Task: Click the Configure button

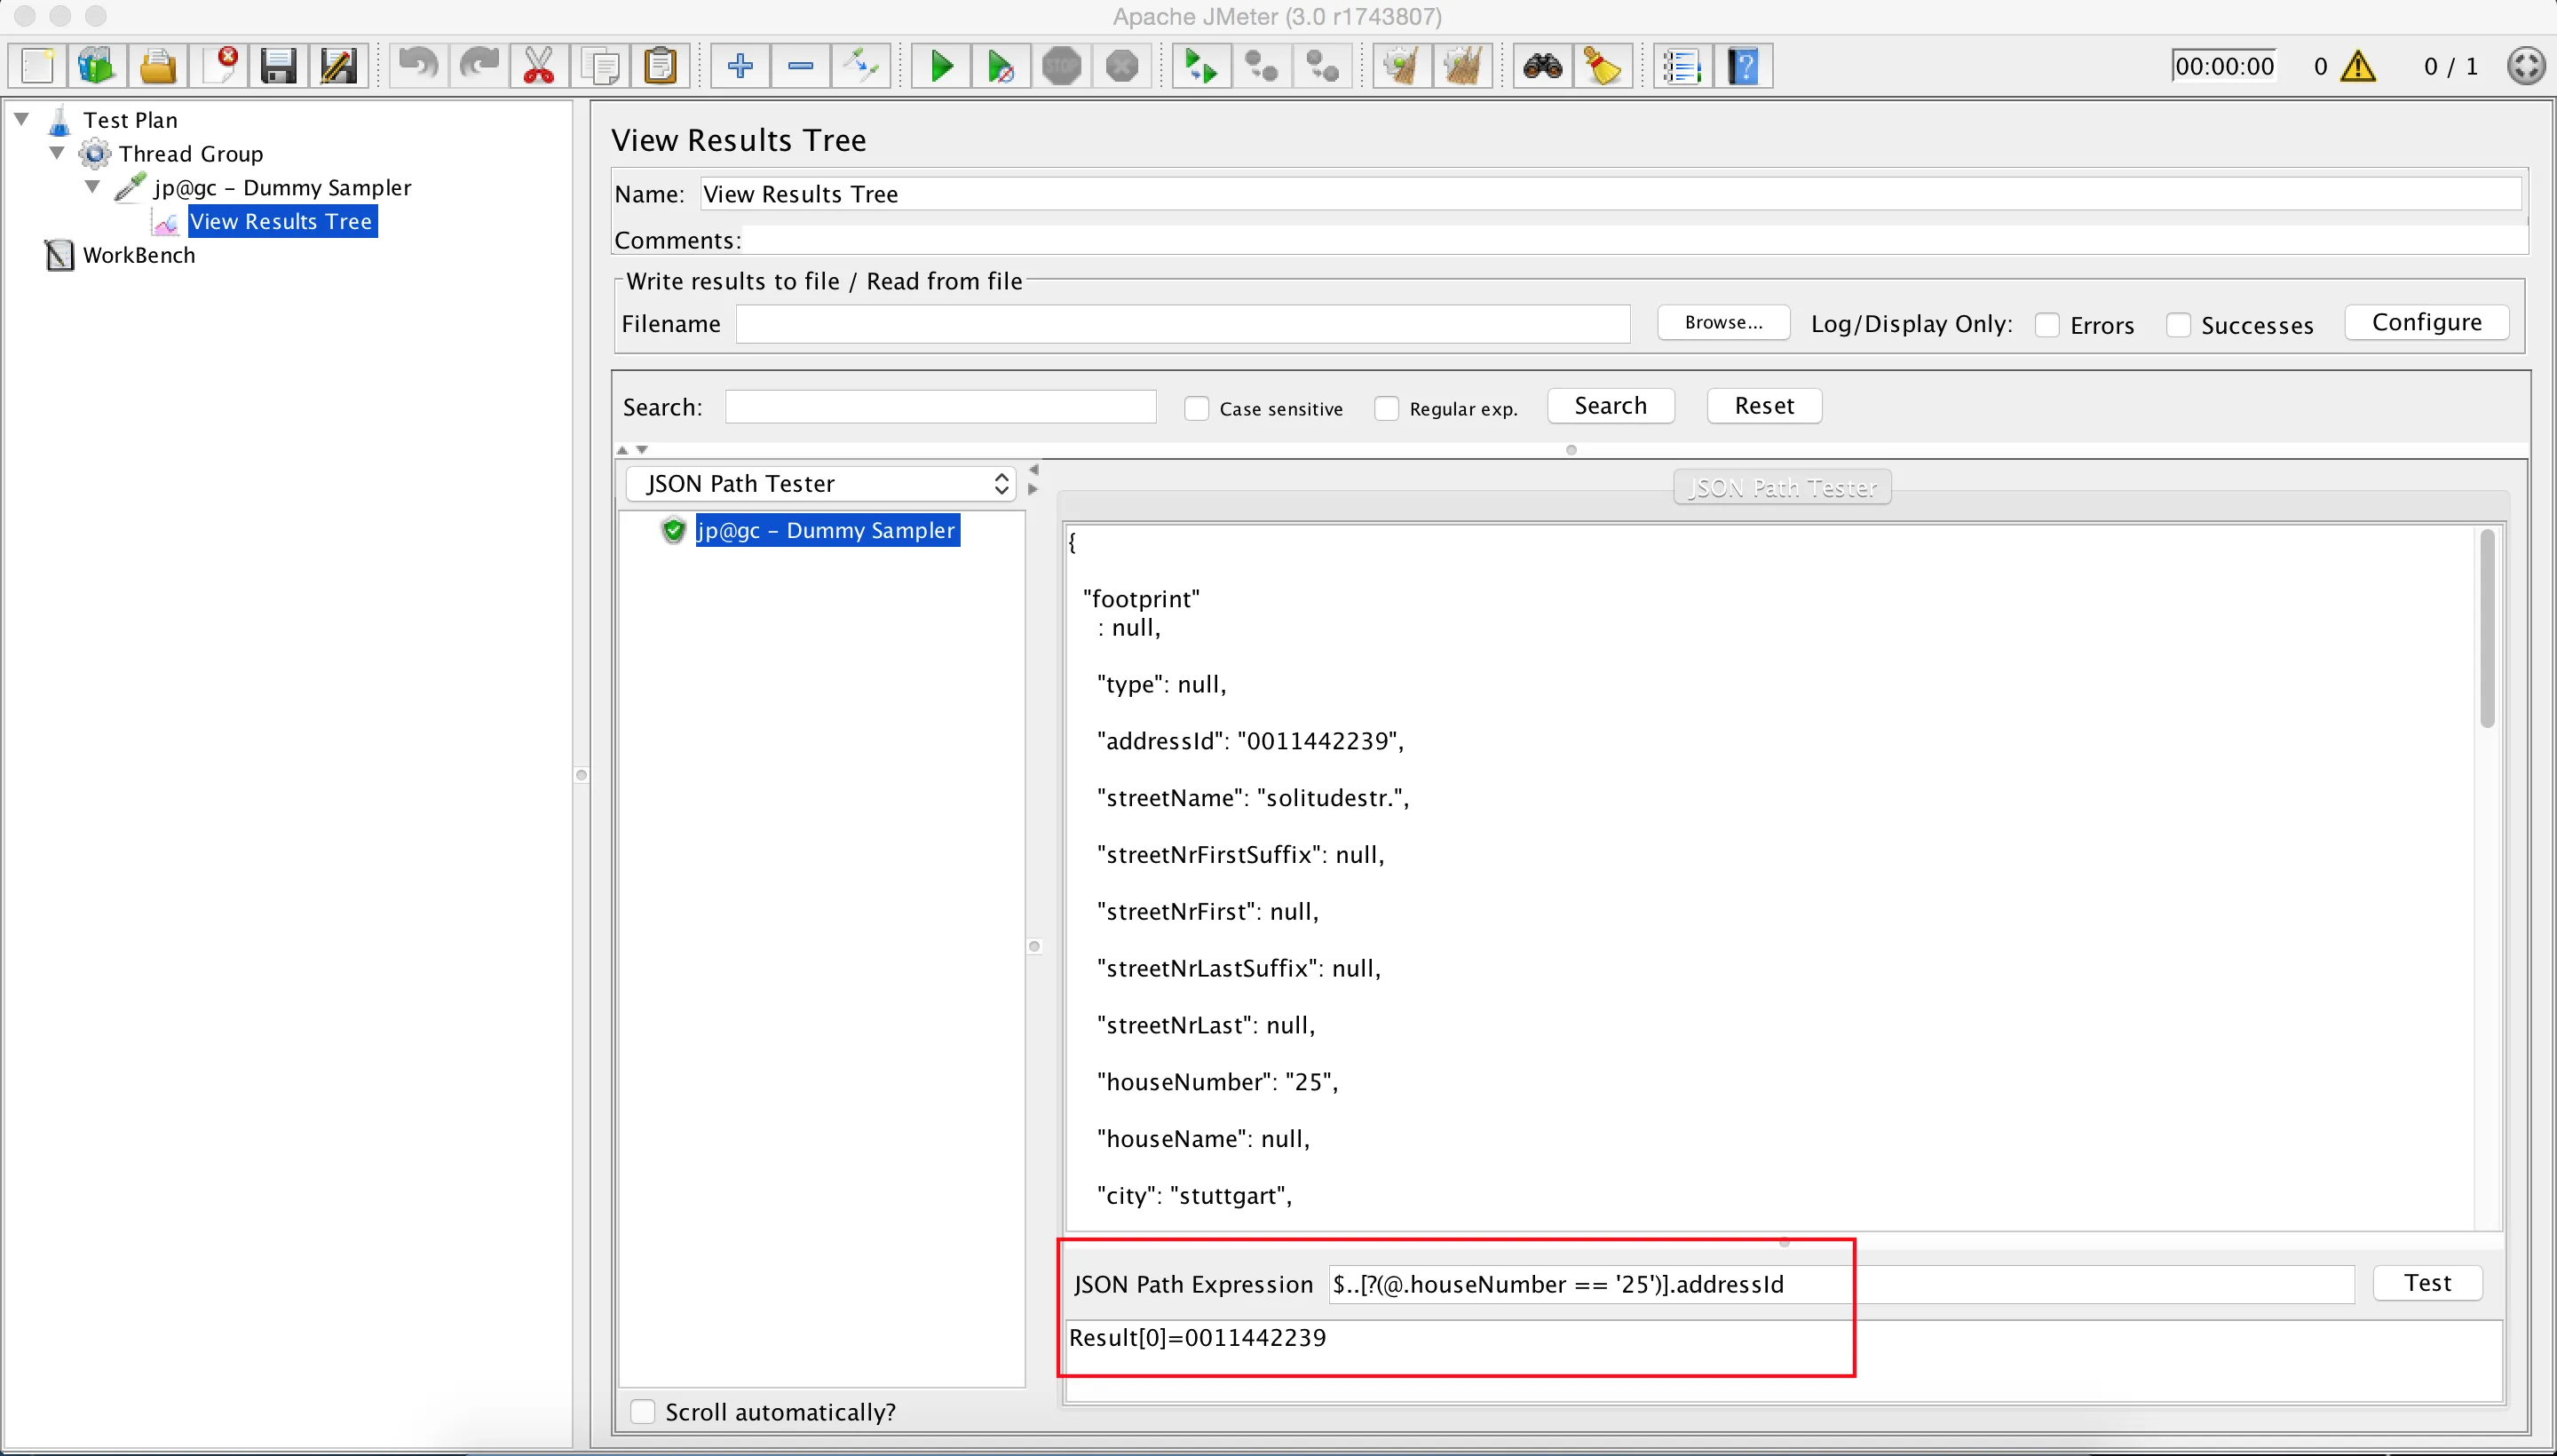Action: (2426, 322)
